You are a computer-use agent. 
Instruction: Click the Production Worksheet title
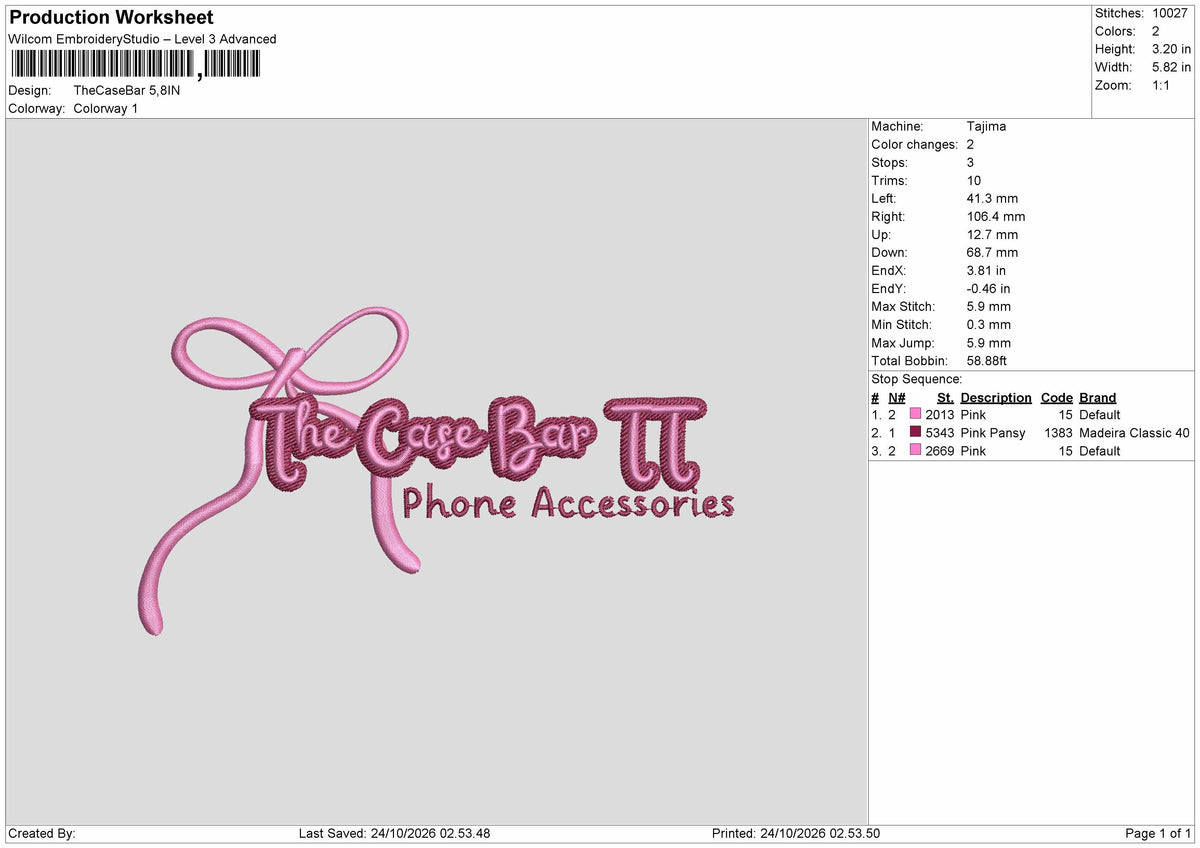[x=111, y=18]
